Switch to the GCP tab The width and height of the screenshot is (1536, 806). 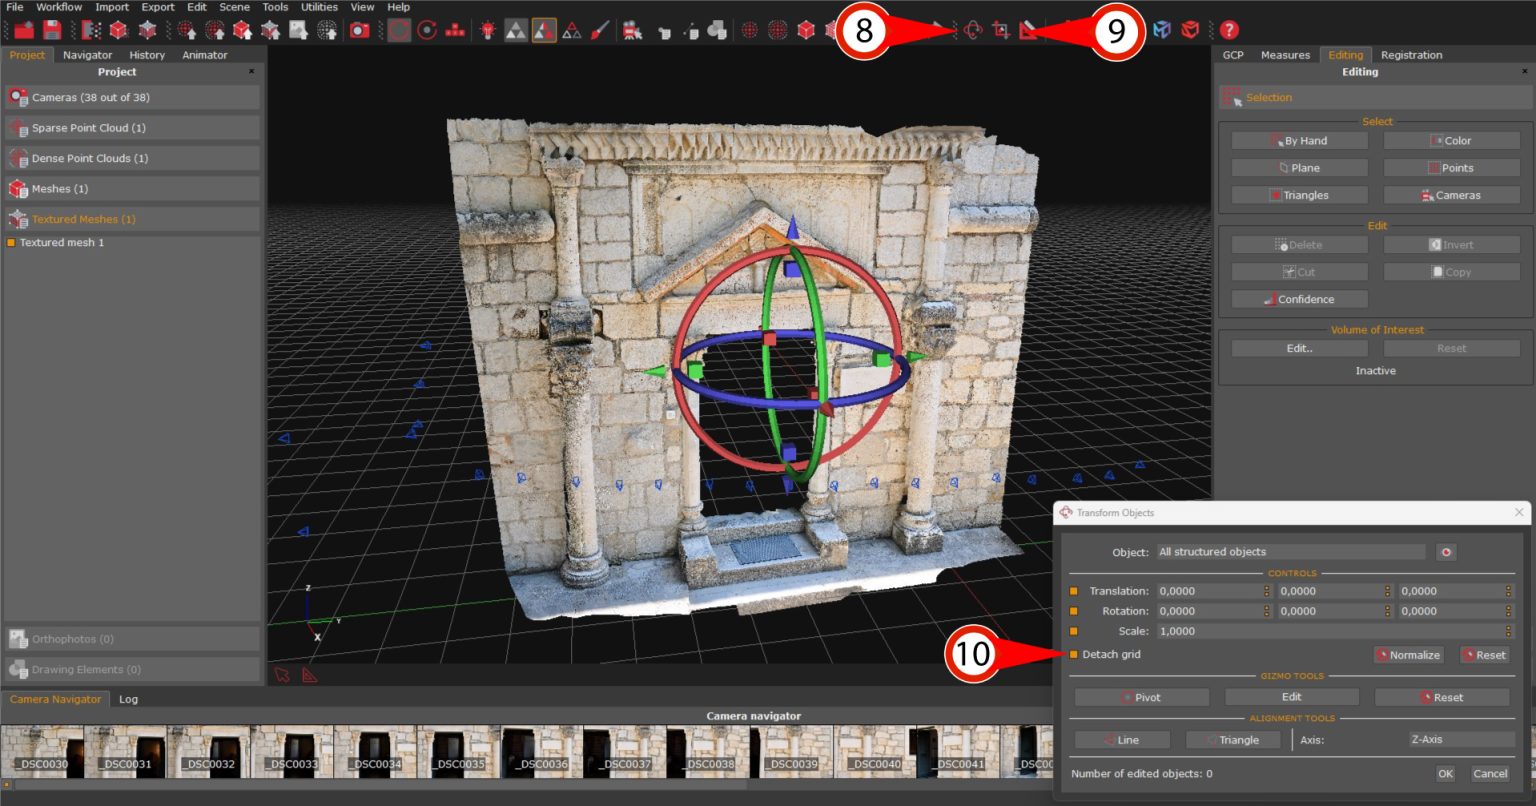(1232, 55)
